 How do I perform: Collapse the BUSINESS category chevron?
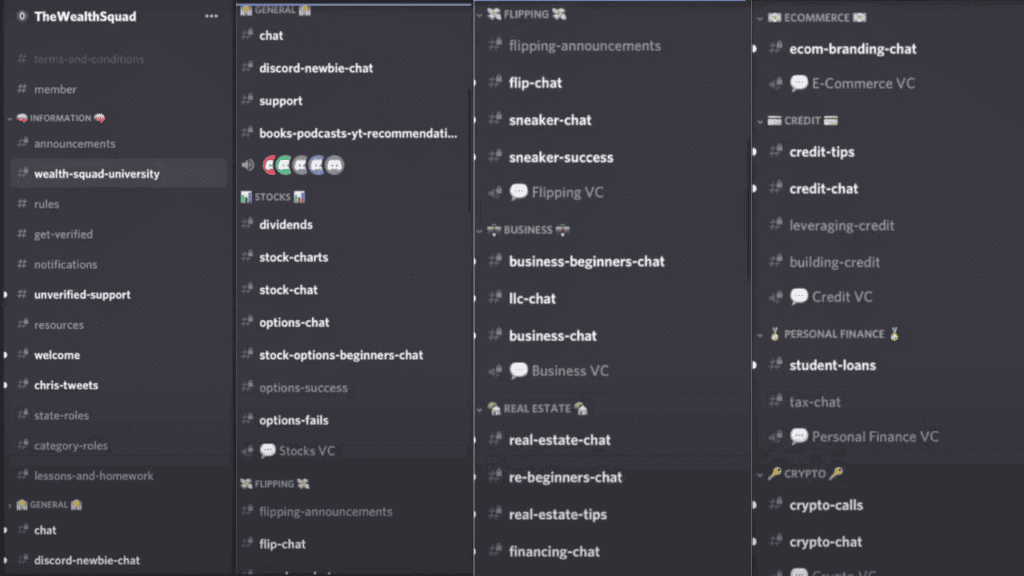click(x=479, y=231)
